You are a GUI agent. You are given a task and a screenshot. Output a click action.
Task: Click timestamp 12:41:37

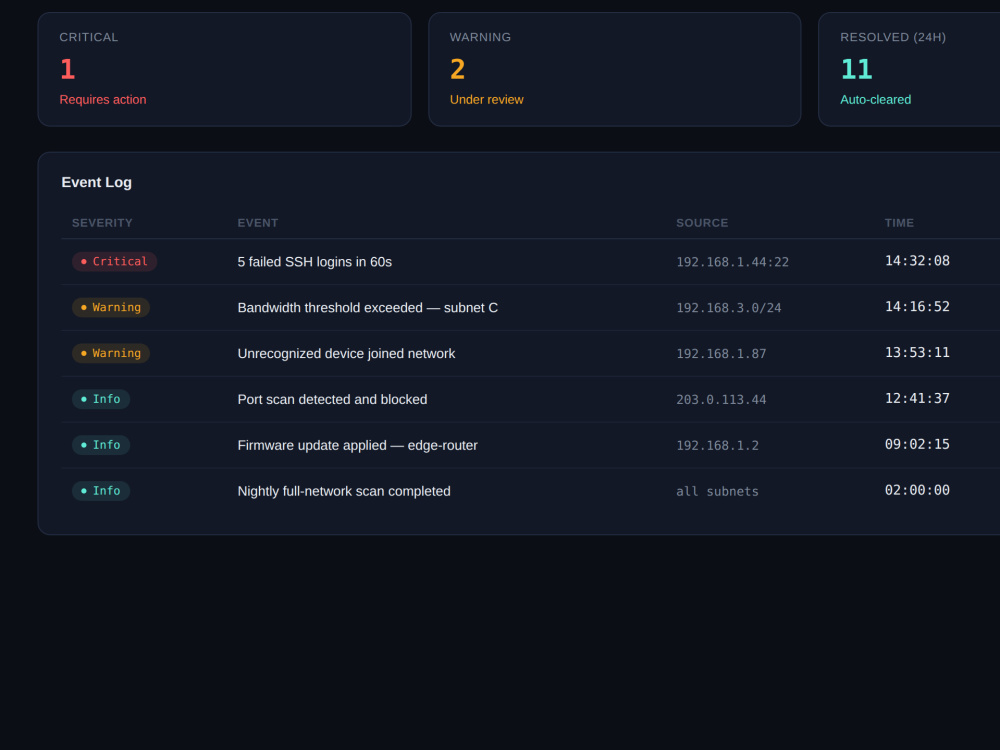[x=917, y=399]
